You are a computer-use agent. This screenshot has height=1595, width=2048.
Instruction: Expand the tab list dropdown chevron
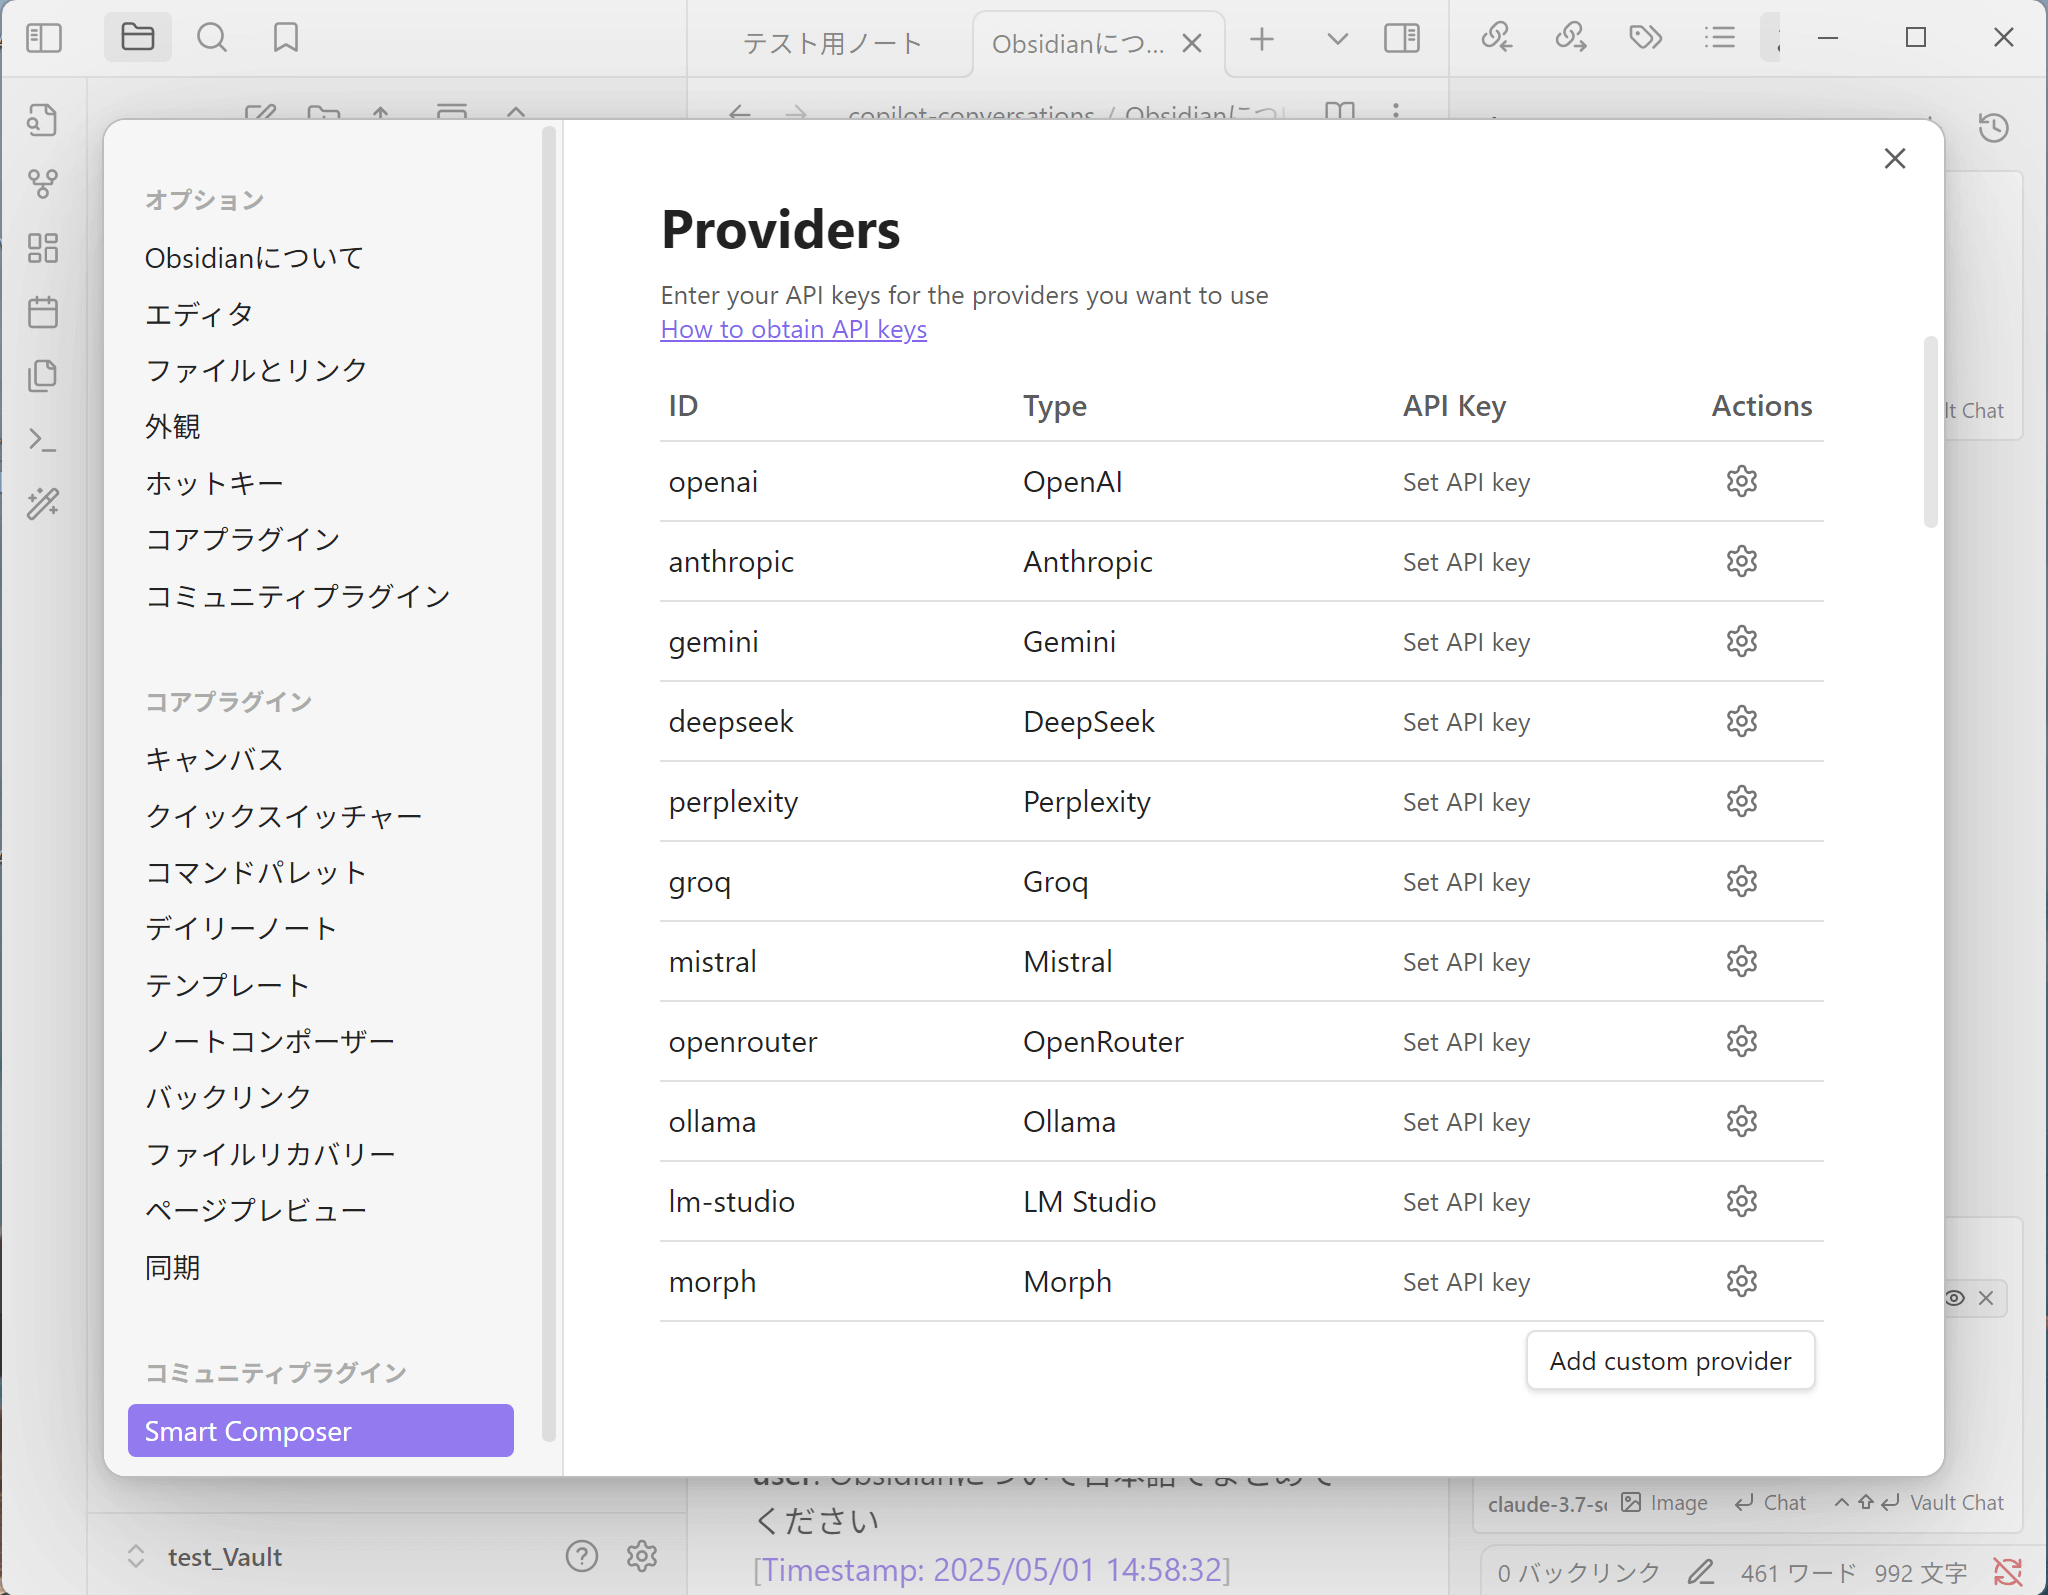pos(1337,38)
